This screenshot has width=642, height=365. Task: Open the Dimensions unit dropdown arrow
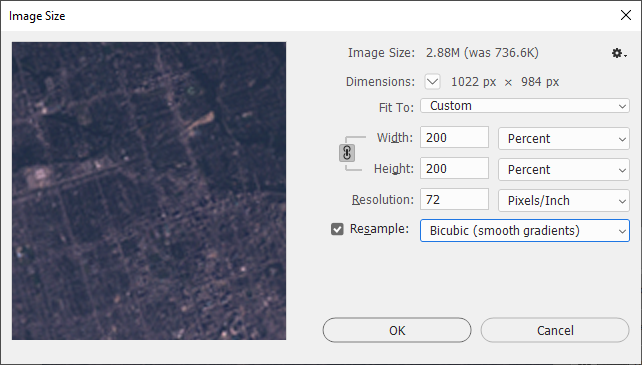[x=432, y=82]
